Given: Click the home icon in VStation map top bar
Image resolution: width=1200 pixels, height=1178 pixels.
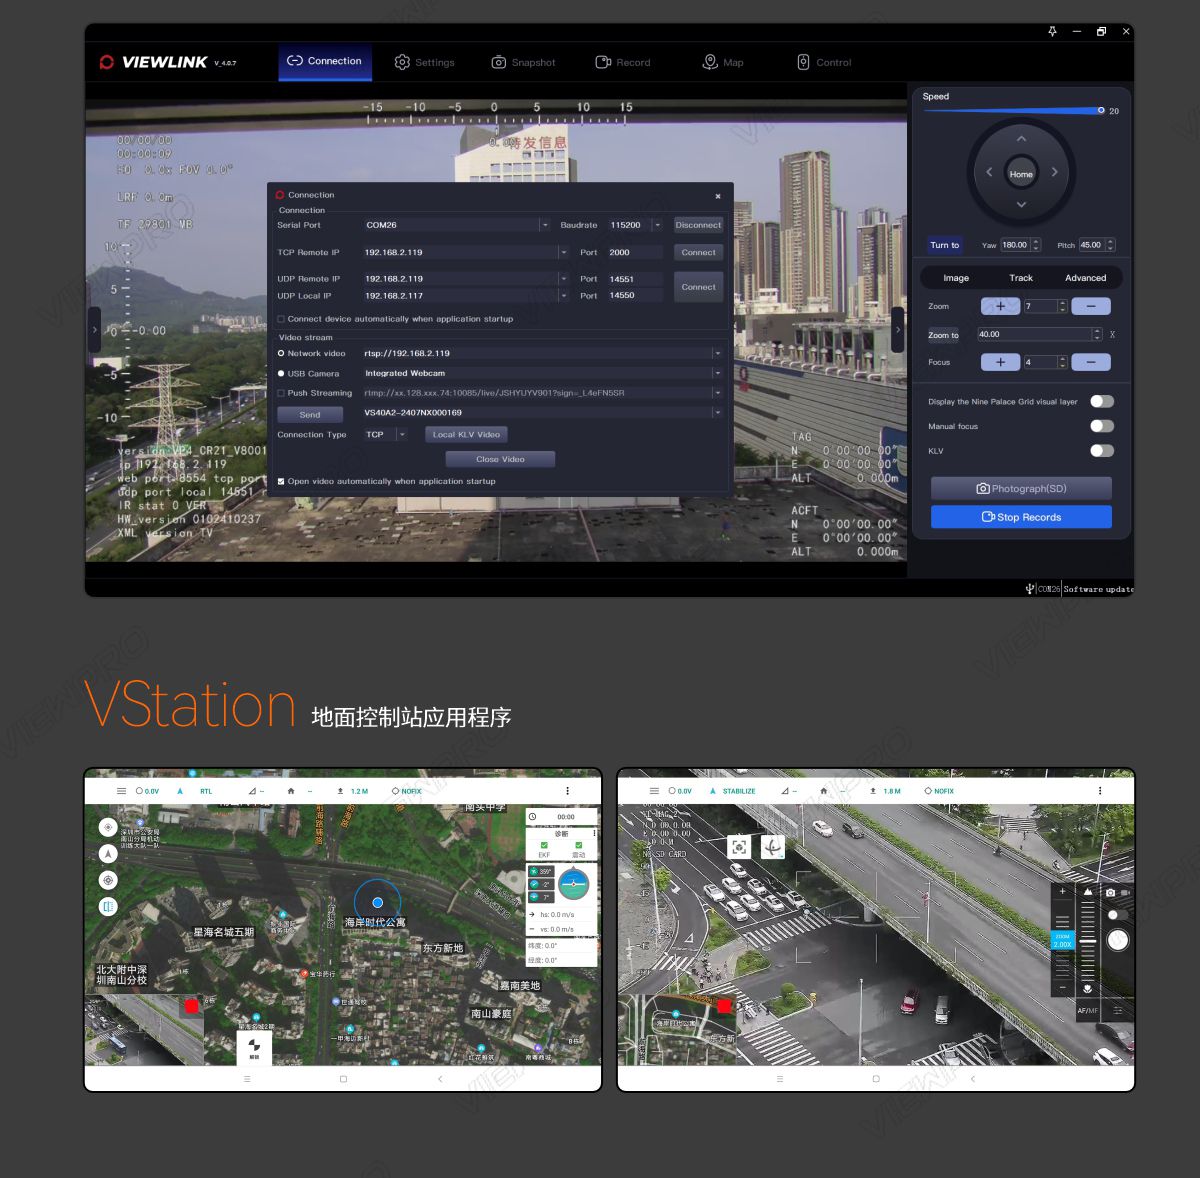Looking at the screenshot, I should pyautogui.click(x=291, y=791).
